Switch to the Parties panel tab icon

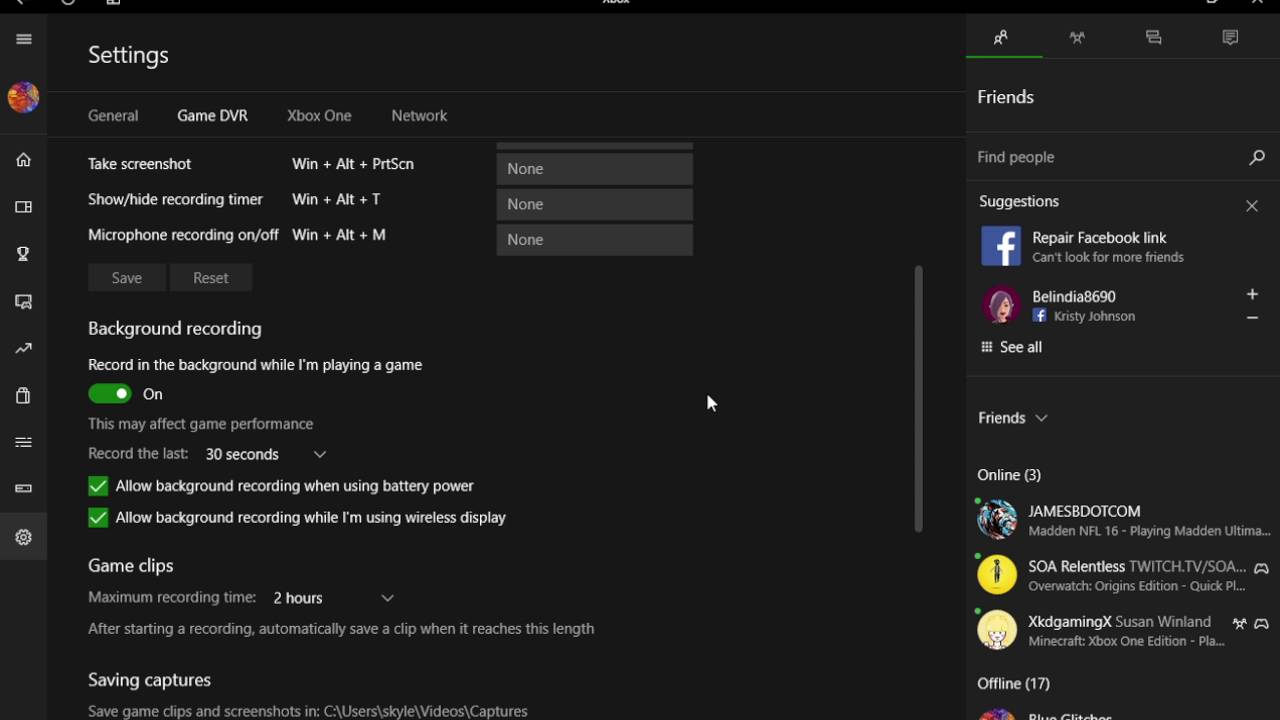1077,38
